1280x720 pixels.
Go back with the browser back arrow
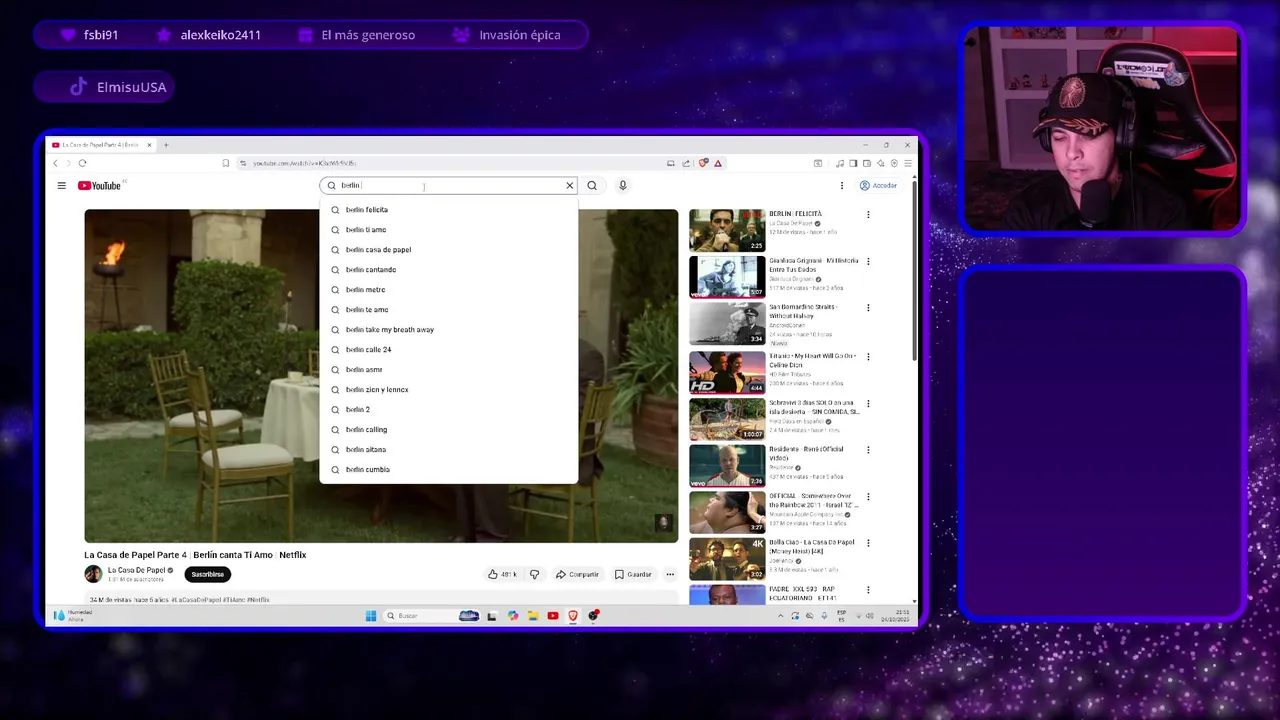[x=56, y=163]
